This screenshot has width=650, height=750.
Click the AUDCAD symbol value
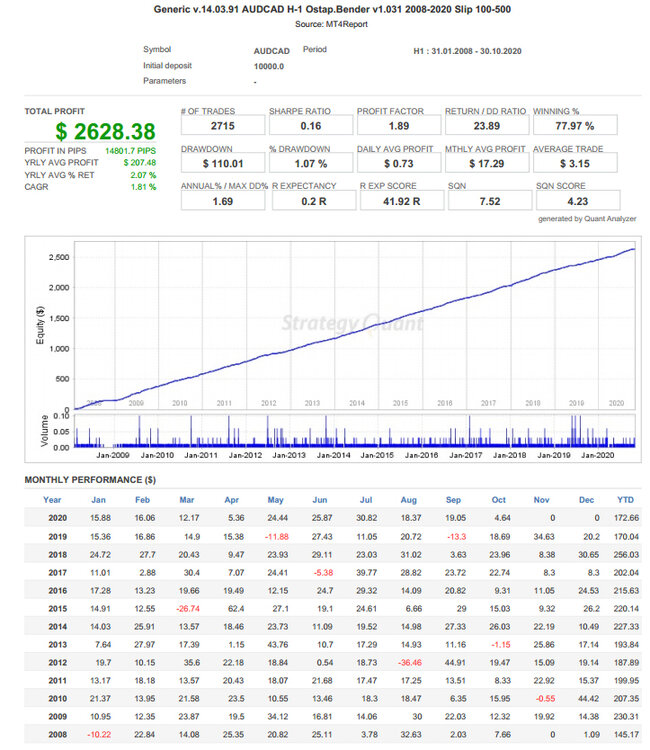[272, 51]
